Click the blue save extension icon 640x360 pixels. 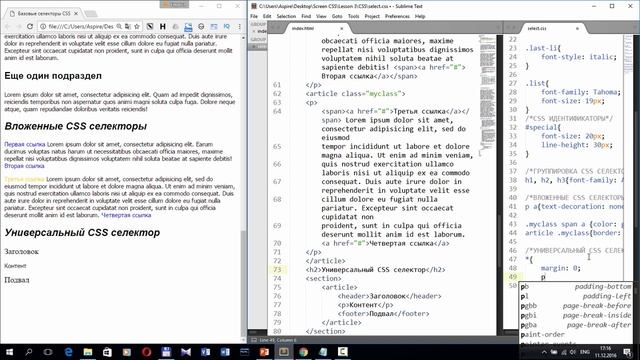click(x=188, y=27)
